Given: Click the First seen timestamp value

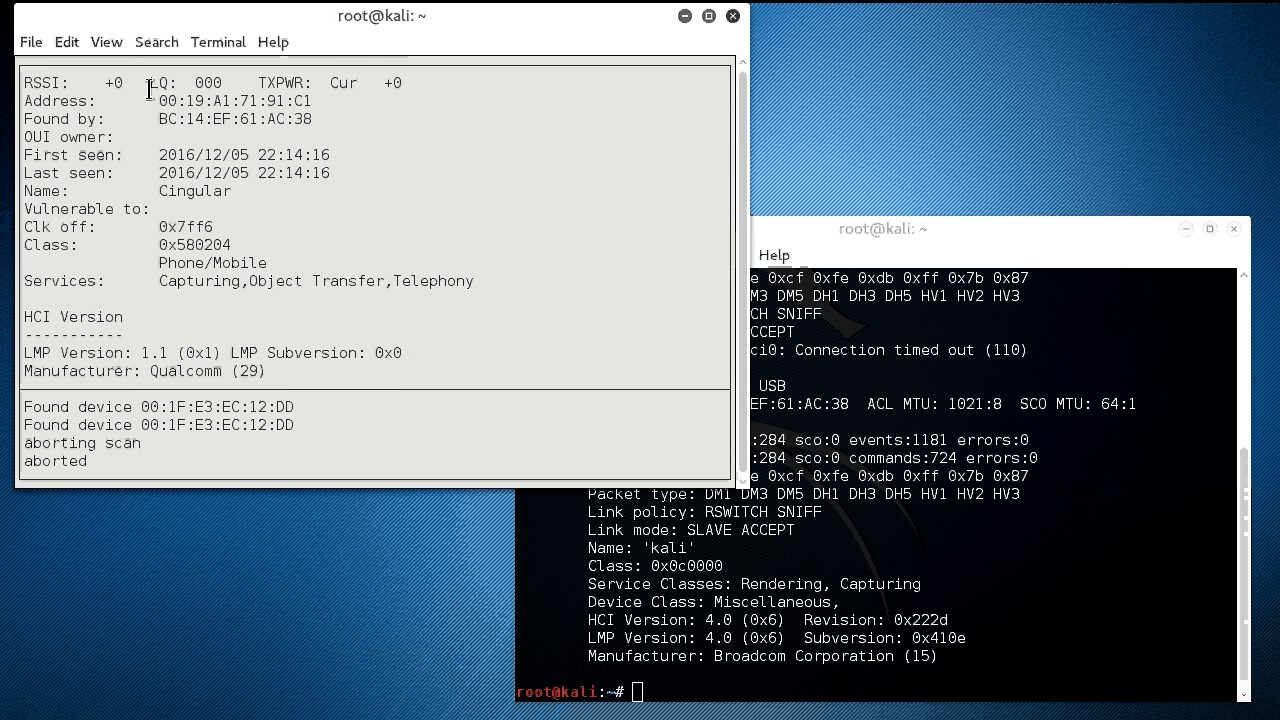Looking at the screenshot, I should (x=244, y=155).
